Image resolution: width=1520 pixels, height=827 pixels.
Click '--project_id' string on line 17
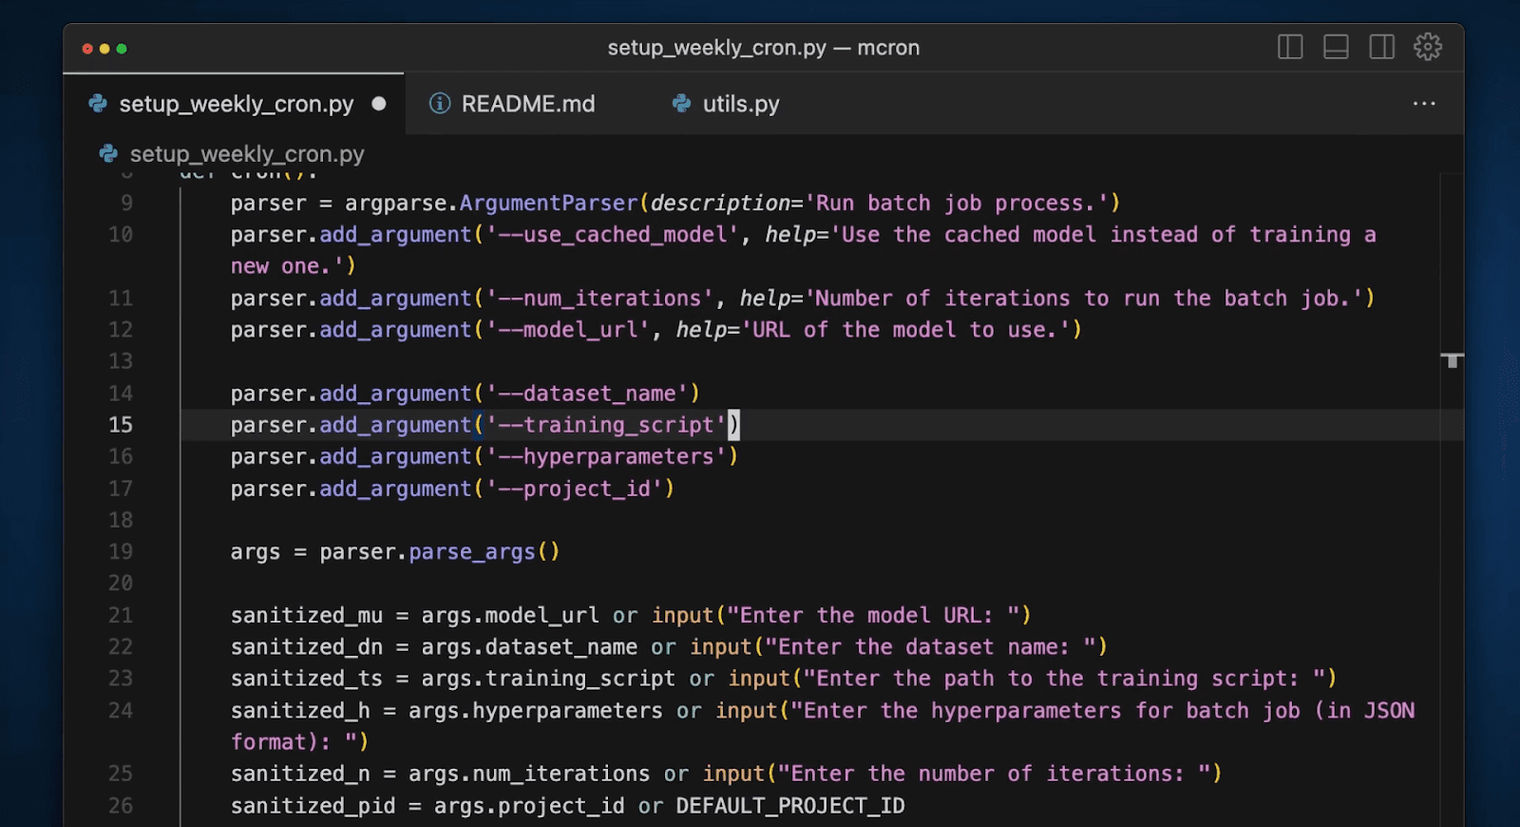click(574, 489)
